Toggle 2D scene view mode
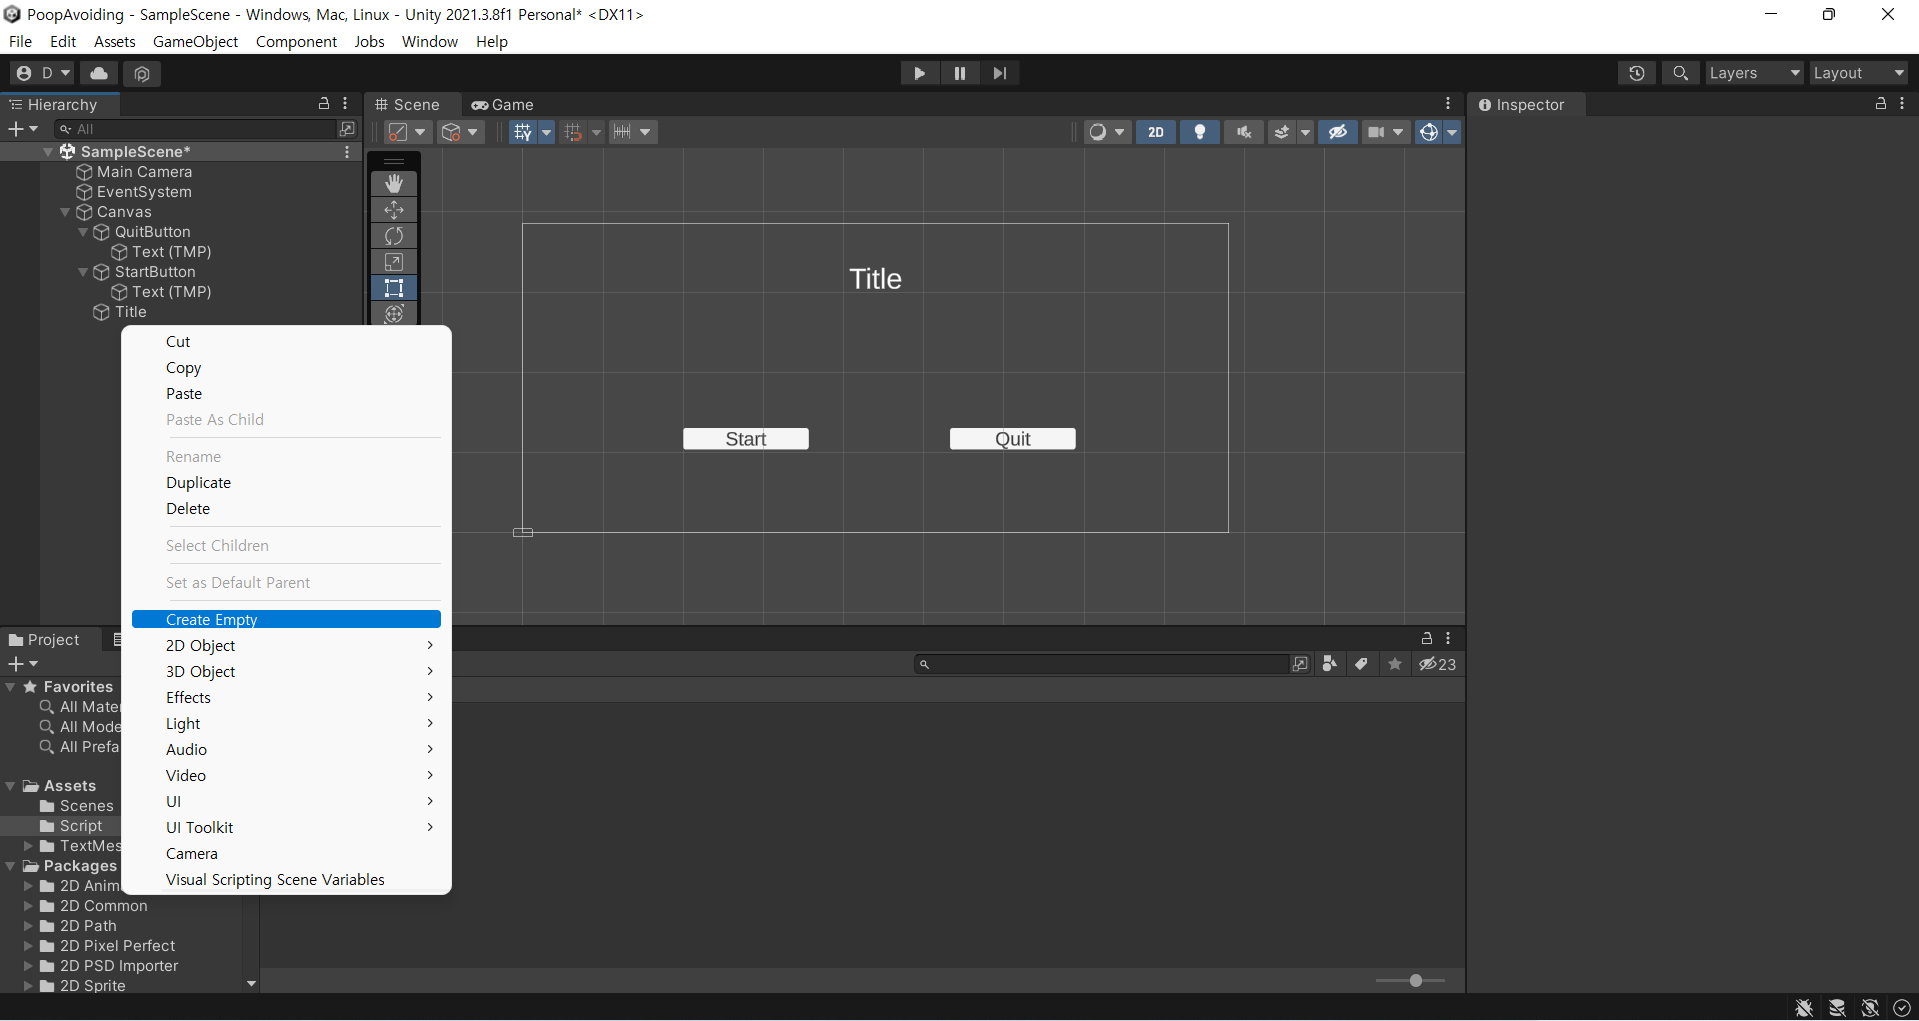The image size is (1919, 1021). click(1156, 132)
